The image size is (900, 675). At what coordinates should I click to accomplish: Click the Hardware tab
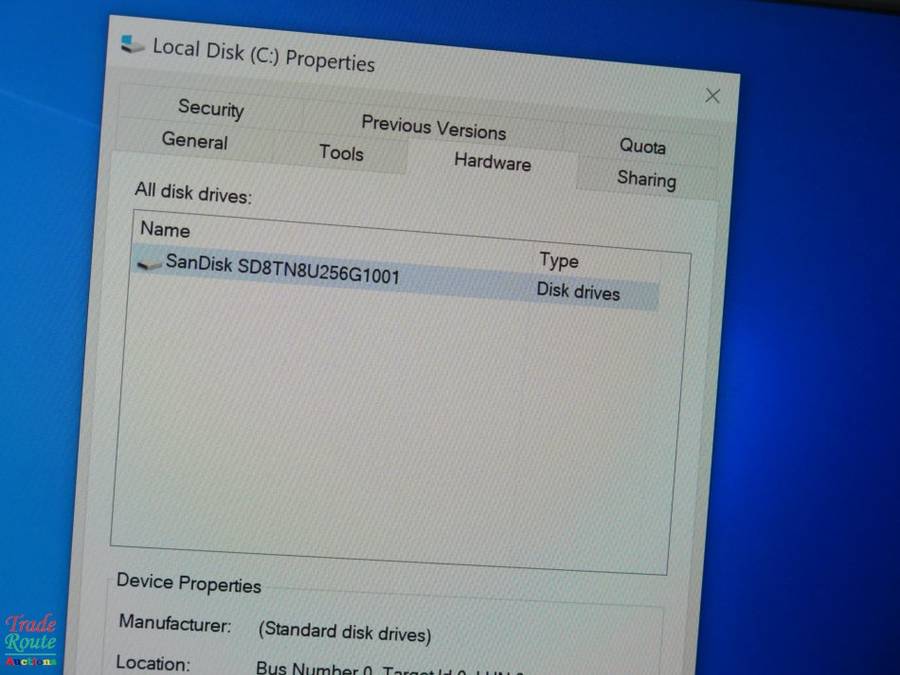tap(492, 162)
